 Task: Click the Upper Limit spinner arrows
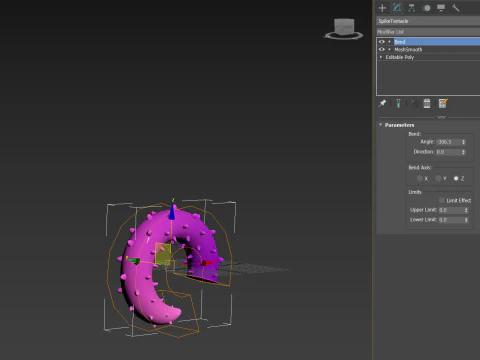[x=466, y=210]
